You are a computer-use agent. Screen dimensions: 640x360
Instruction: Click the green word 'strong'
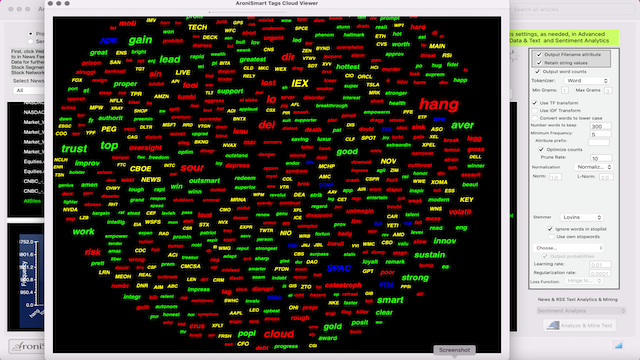(x=415, y=278)
